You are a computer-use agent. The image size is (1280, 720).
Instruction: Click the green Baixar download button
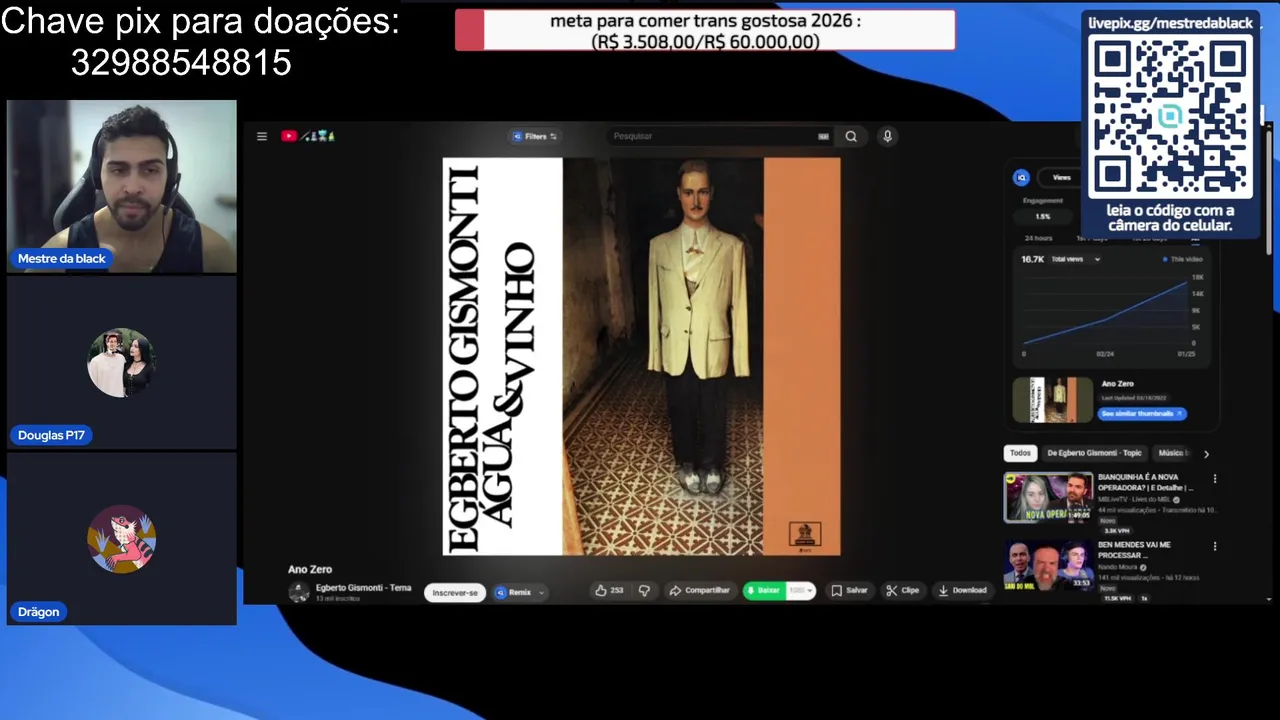(x=764, y=590)
